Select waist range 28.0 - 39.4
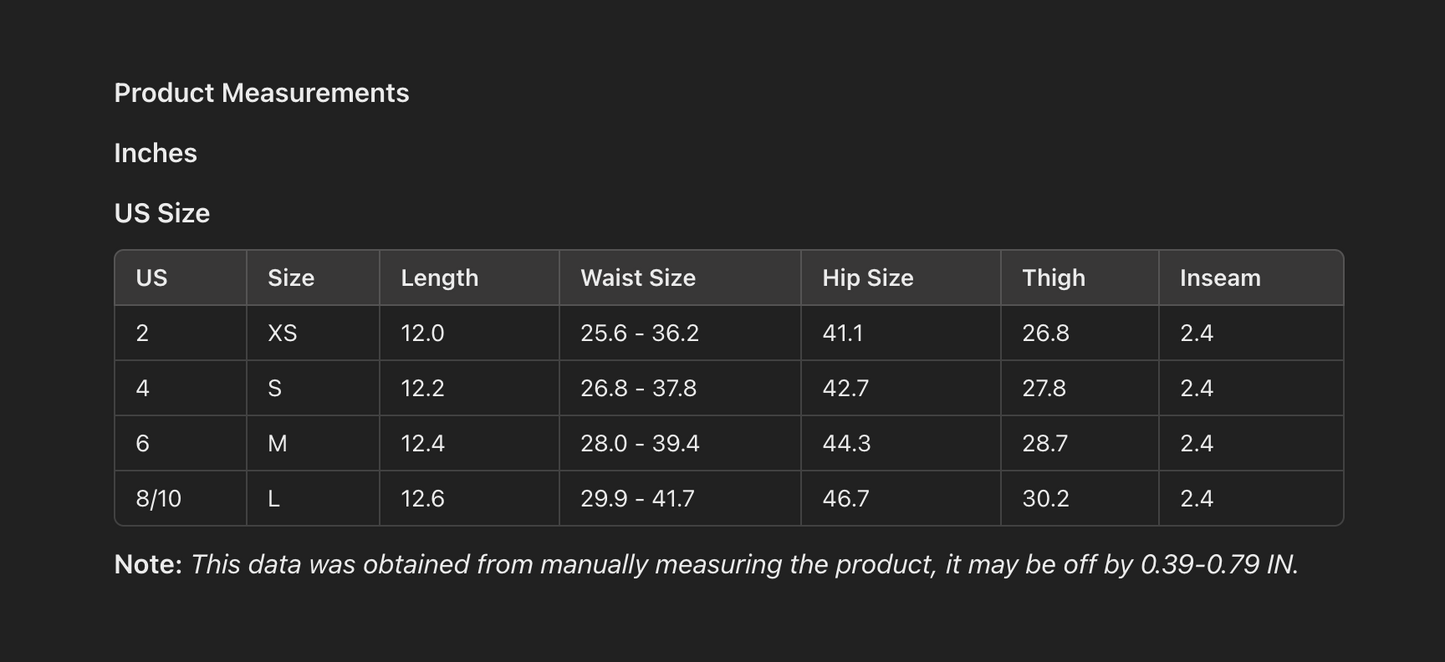Screen dimensions: 1445x662 (x=639, y=443)
